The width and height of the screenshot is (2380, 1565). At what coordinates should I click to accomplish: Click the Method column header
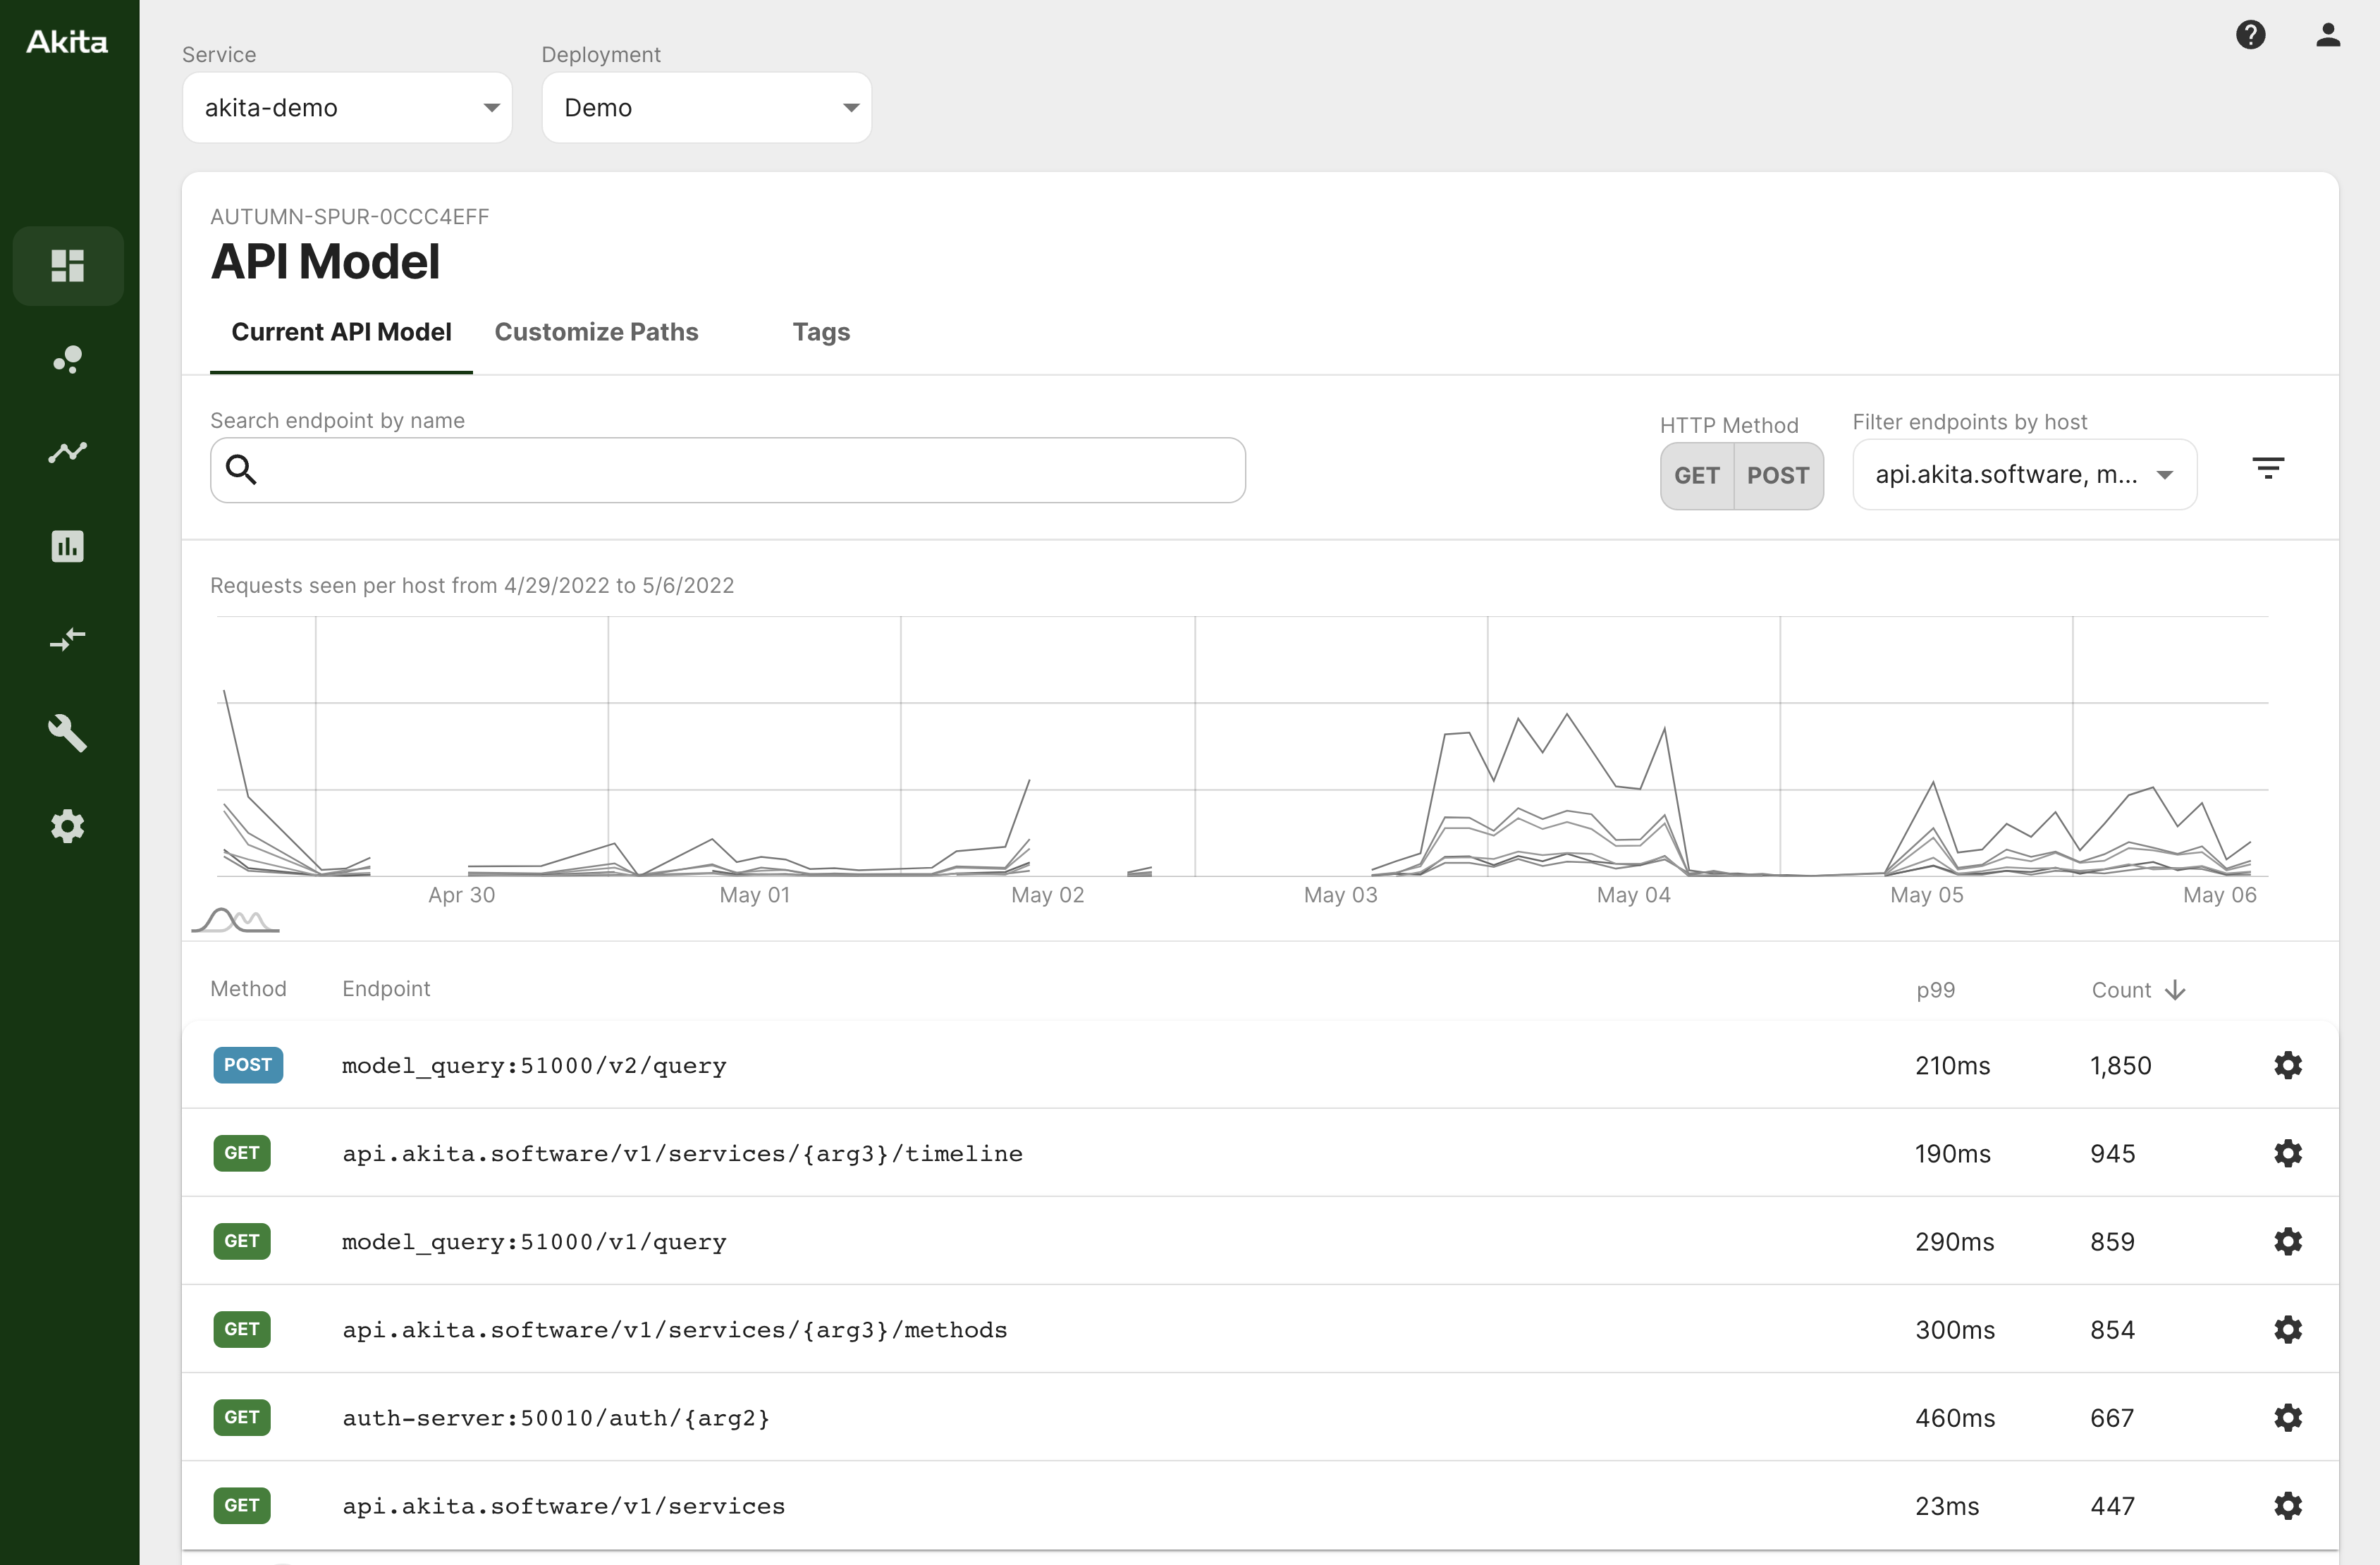[x=248, y=988]
